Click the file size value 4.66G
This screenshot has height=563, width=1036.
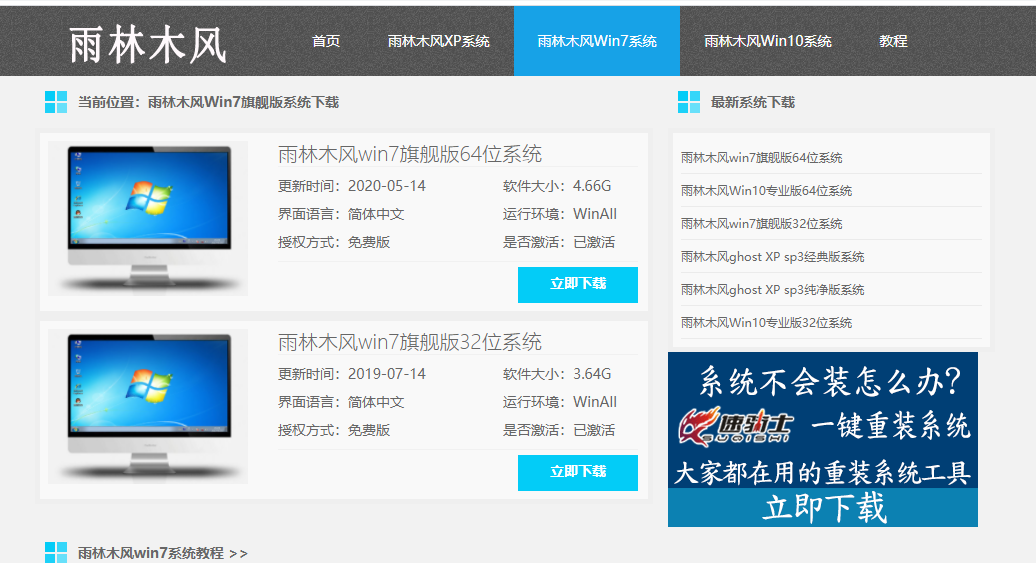click(592, 186)
